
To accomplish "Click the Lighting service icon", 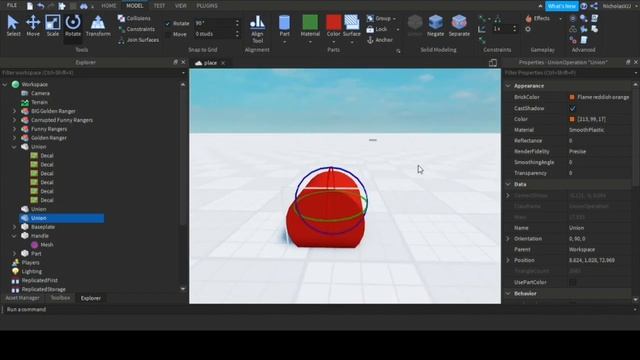I will tap(16, 271).
